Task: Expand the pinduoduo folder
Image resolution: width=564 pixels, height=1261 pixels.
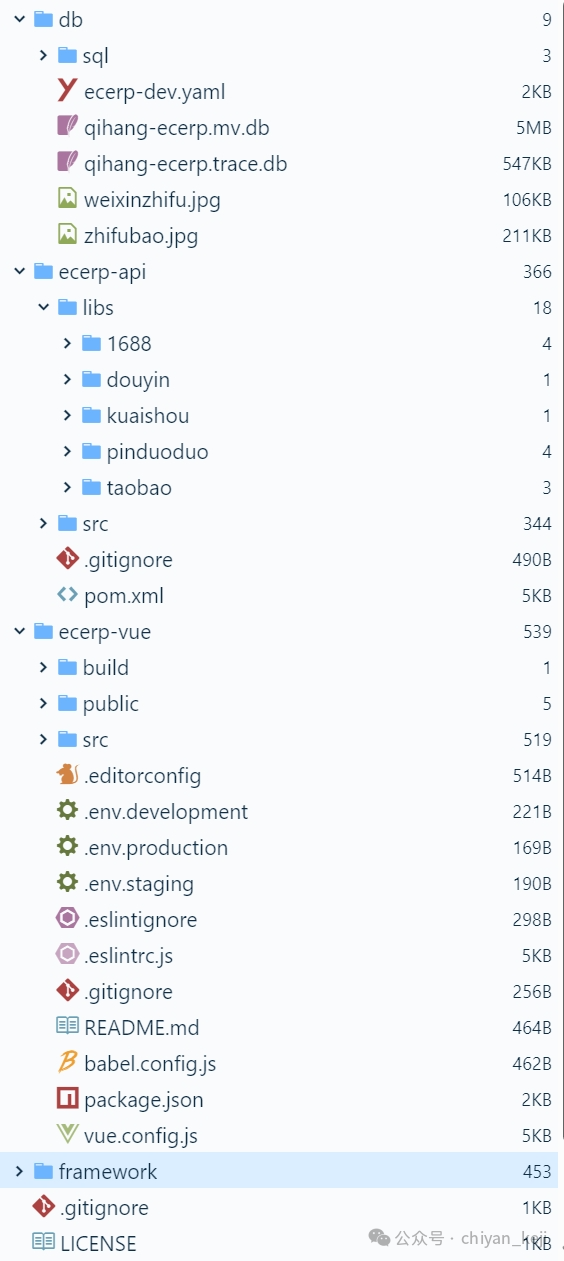Action: (67, 451)
